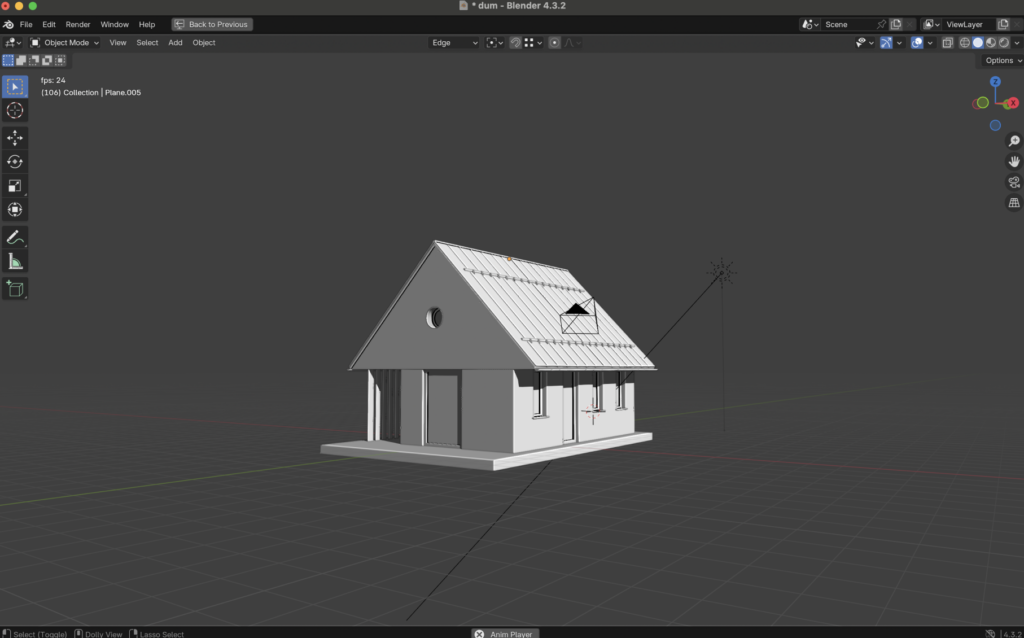1024x638 pixels.
Task: Click the pin scene icon
Action: tap(881, 24)
